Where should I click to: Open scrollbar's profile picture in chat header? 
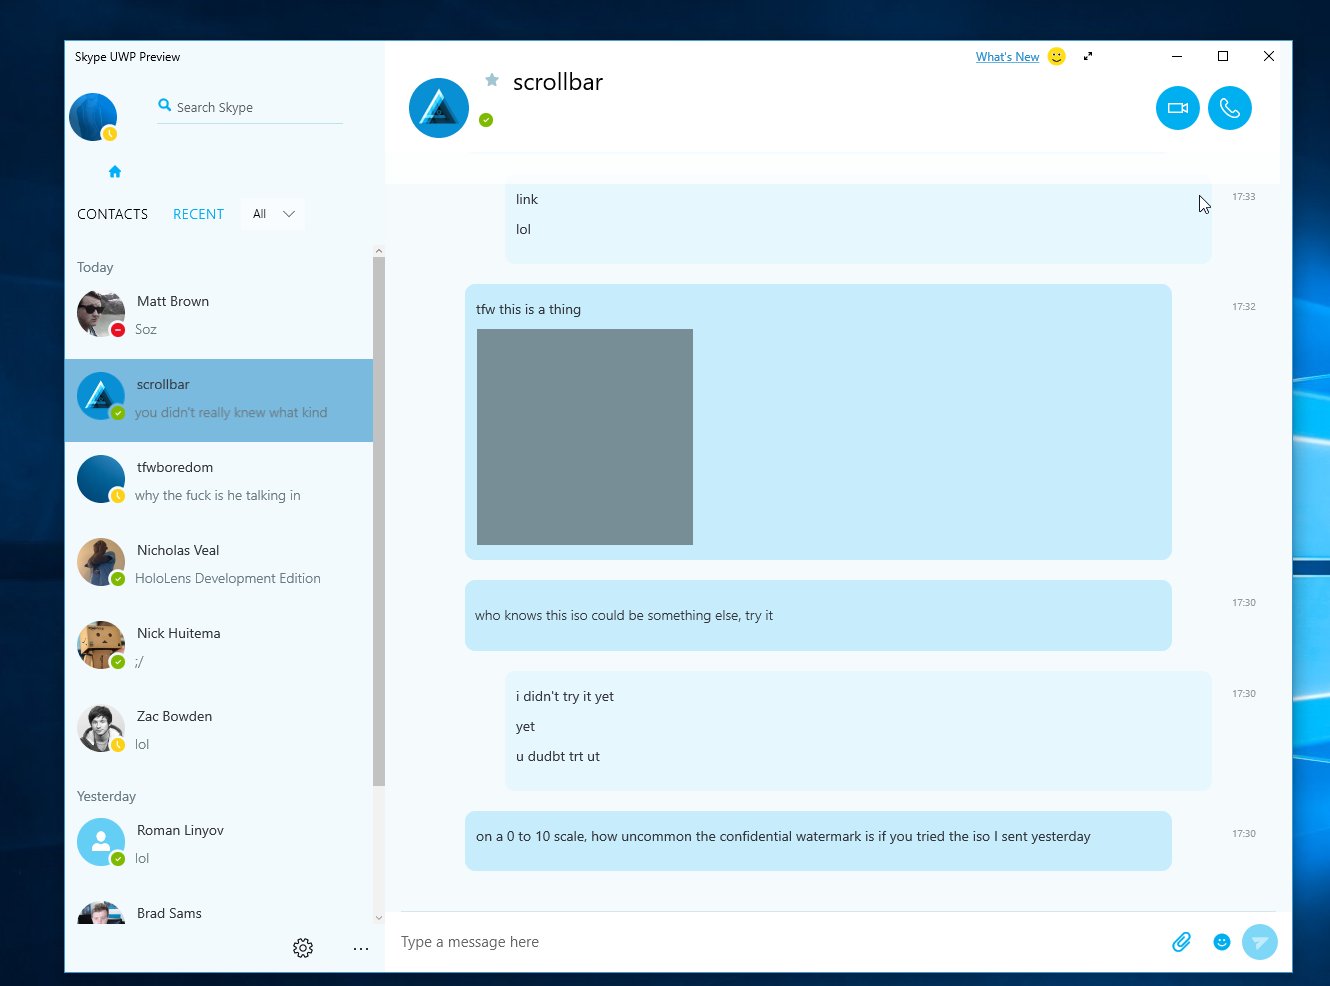pyautogui.click(x=439, y=108)
